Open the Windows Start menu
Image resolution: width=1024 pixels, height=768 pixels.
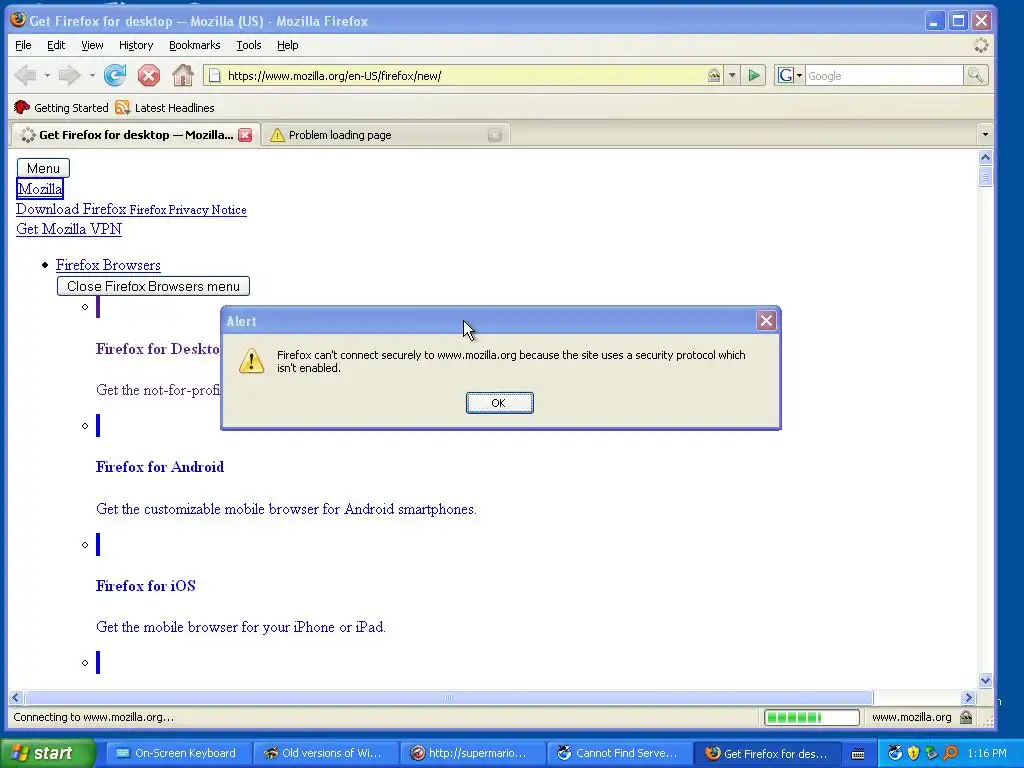tap(48, 753)
